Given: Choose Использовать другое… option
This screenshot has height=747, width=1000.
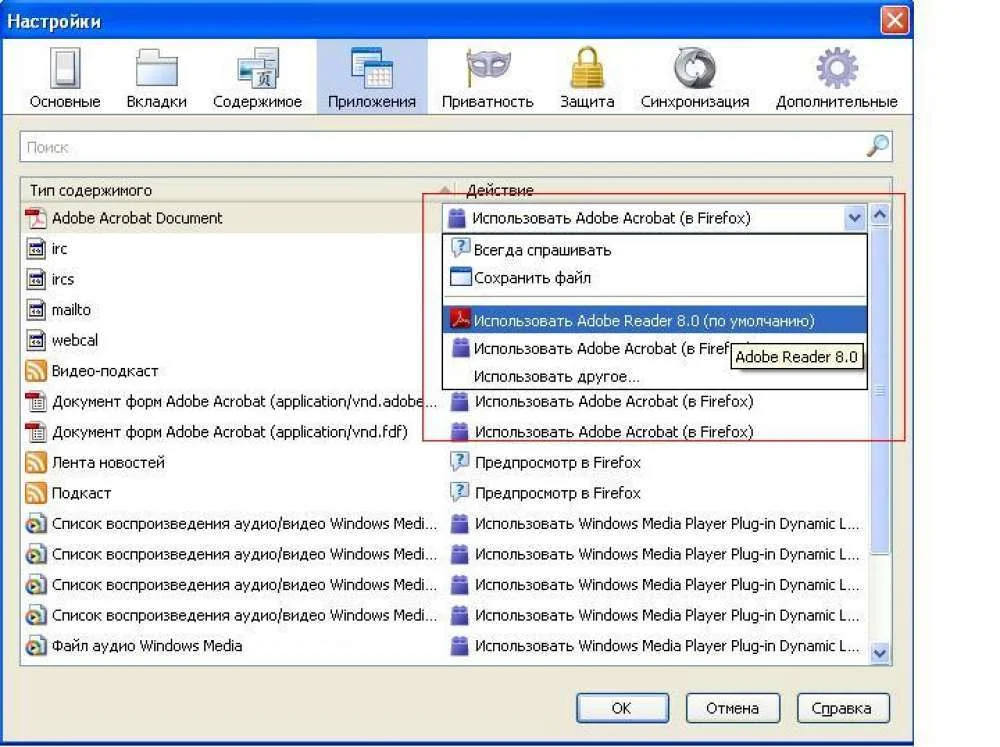Looking at the screenshot, I should tap(655, 376).
